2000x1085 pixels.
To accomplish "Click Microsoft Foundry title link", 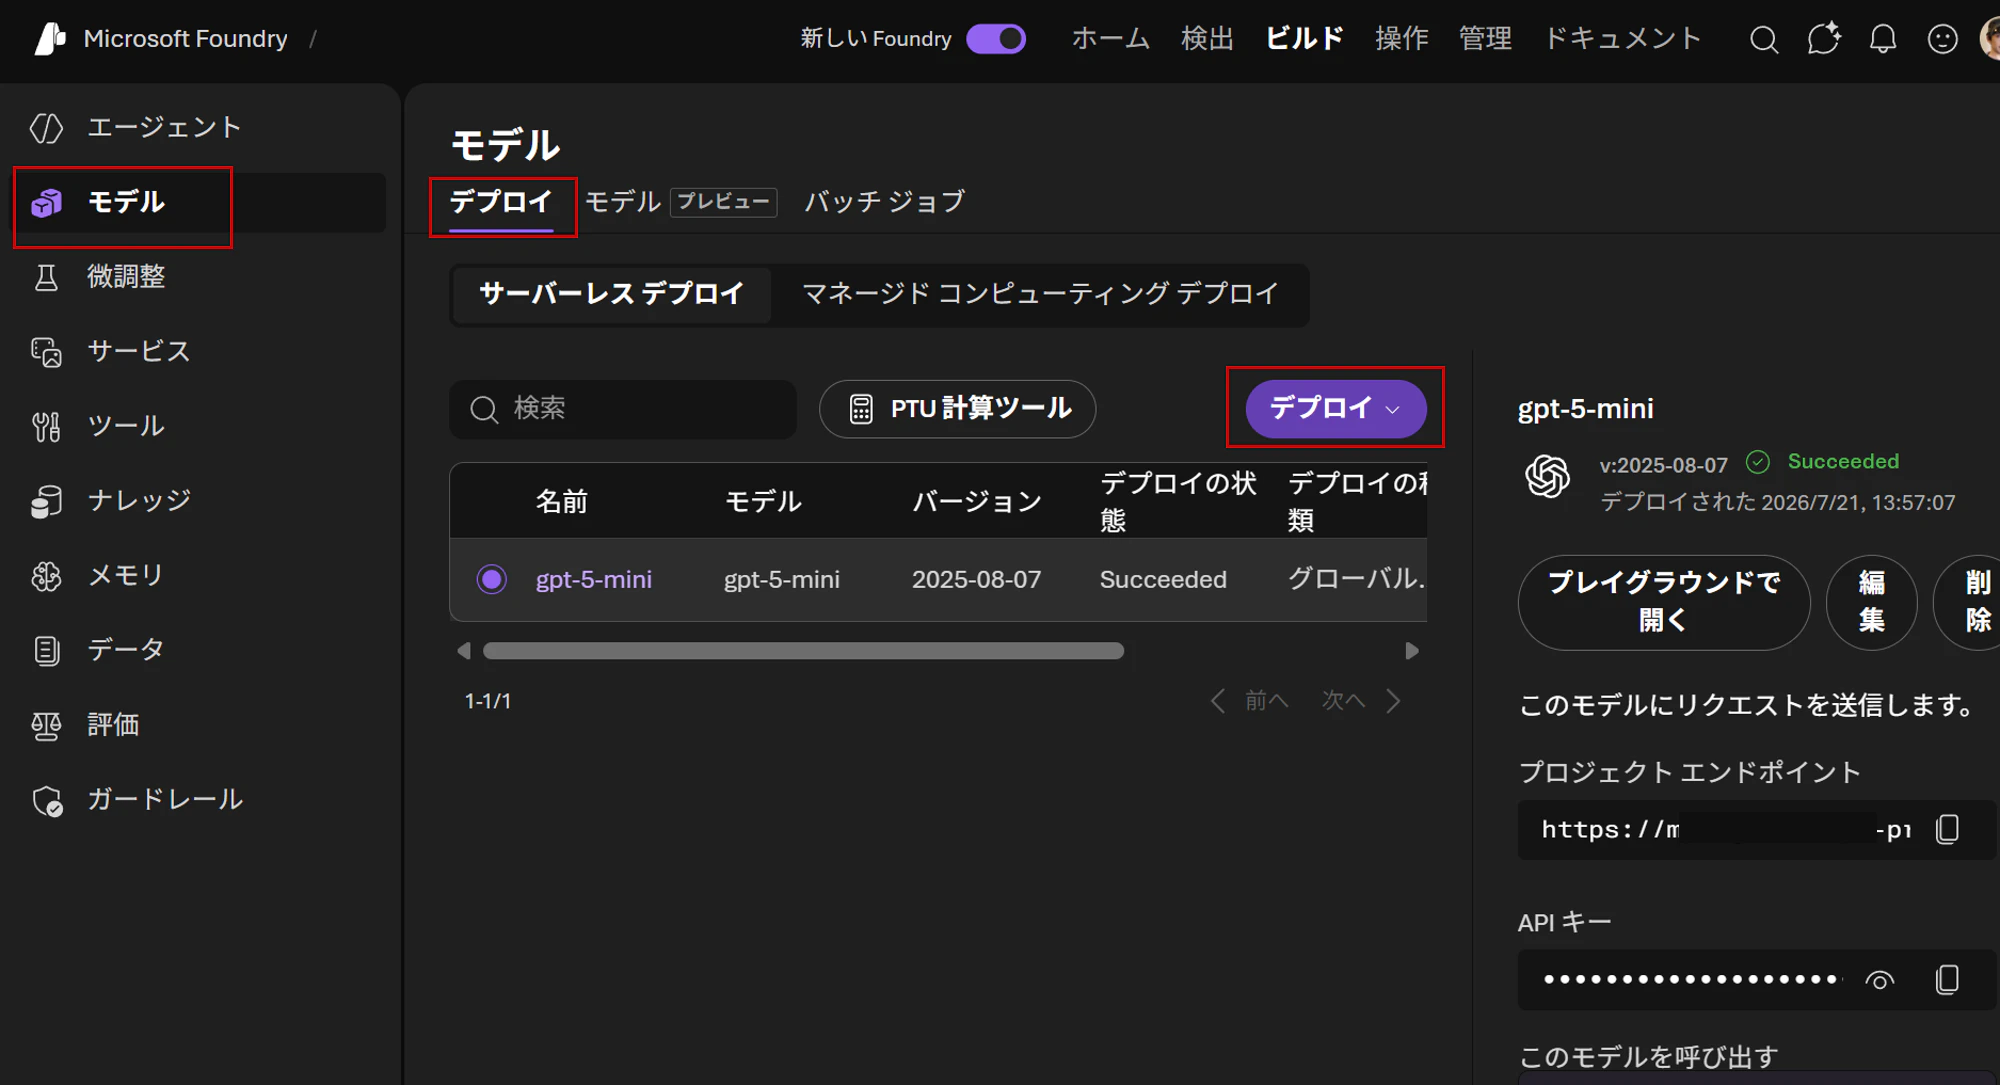I will coord(186,39).
